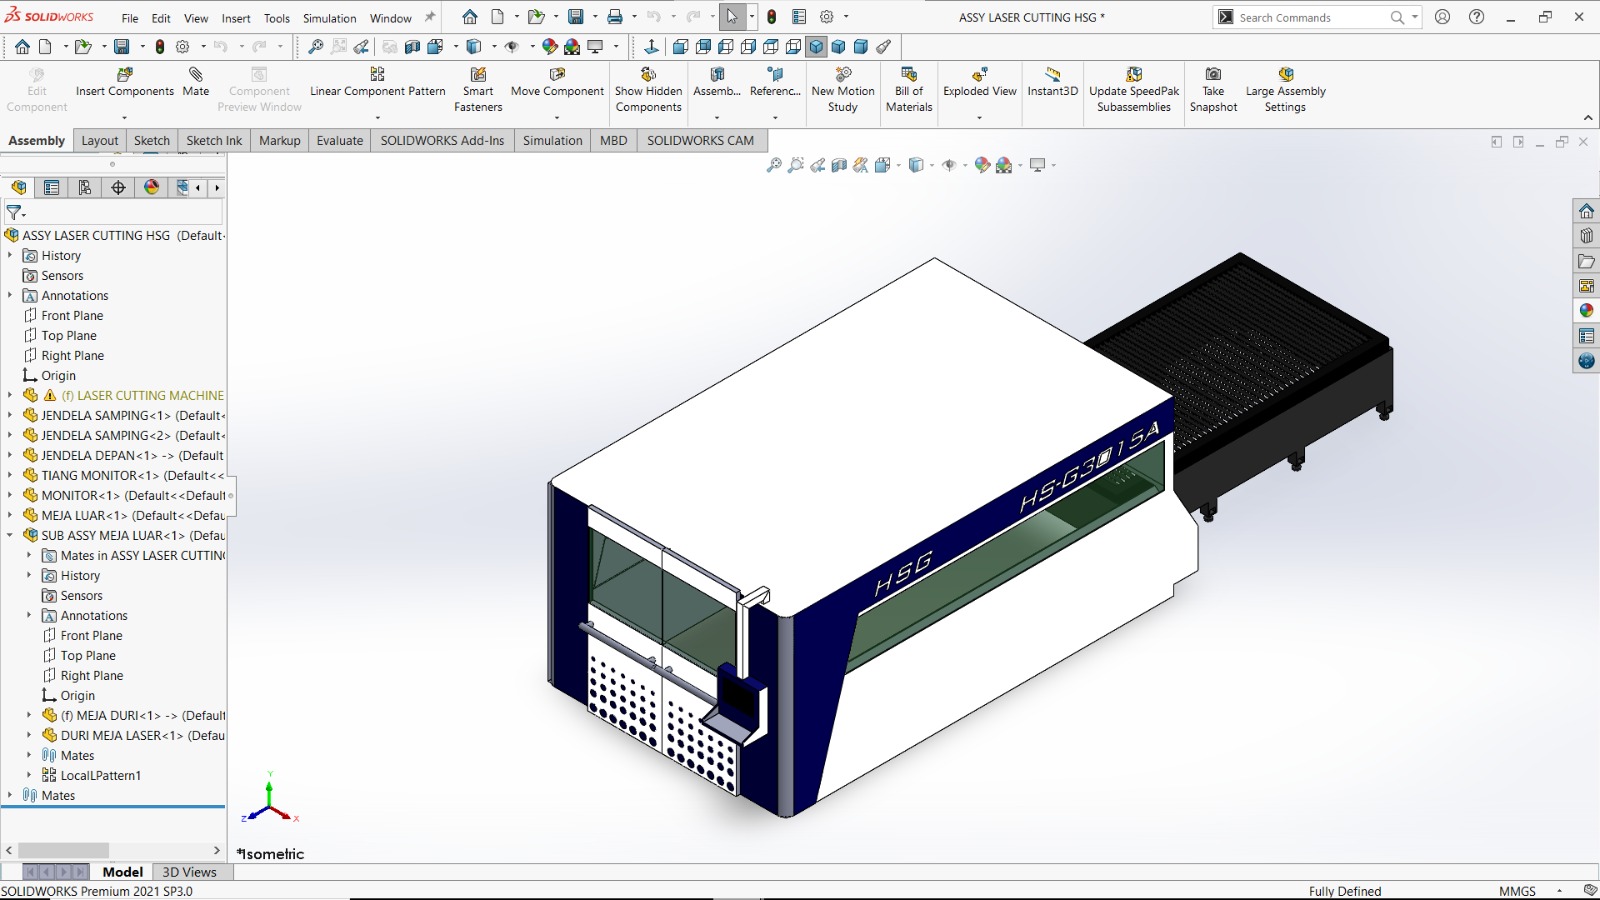Switch to the Normal To view
Viewport: 1600px width, 900px height.
point(651,47)
